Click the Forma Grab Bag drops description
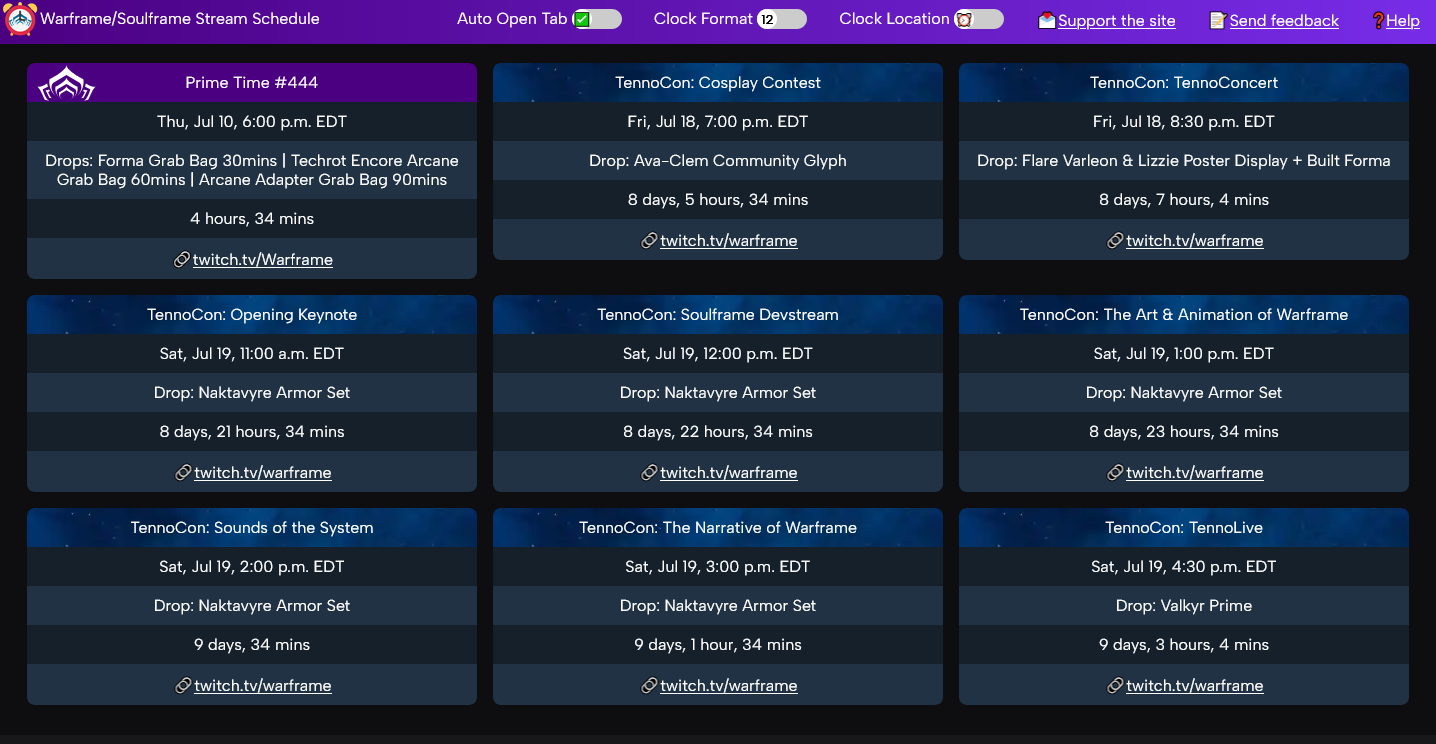Image resolution: width=1436 pixels, height=744 pixels. tap(252, 170)
